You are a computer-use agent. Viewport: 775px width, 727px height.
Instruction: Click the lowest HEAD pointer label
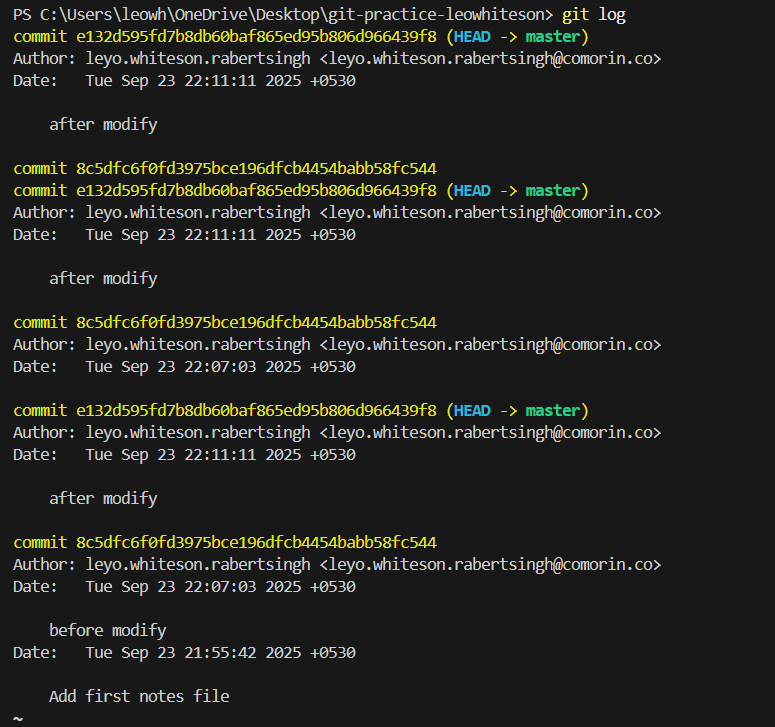(x=472, y=410)
